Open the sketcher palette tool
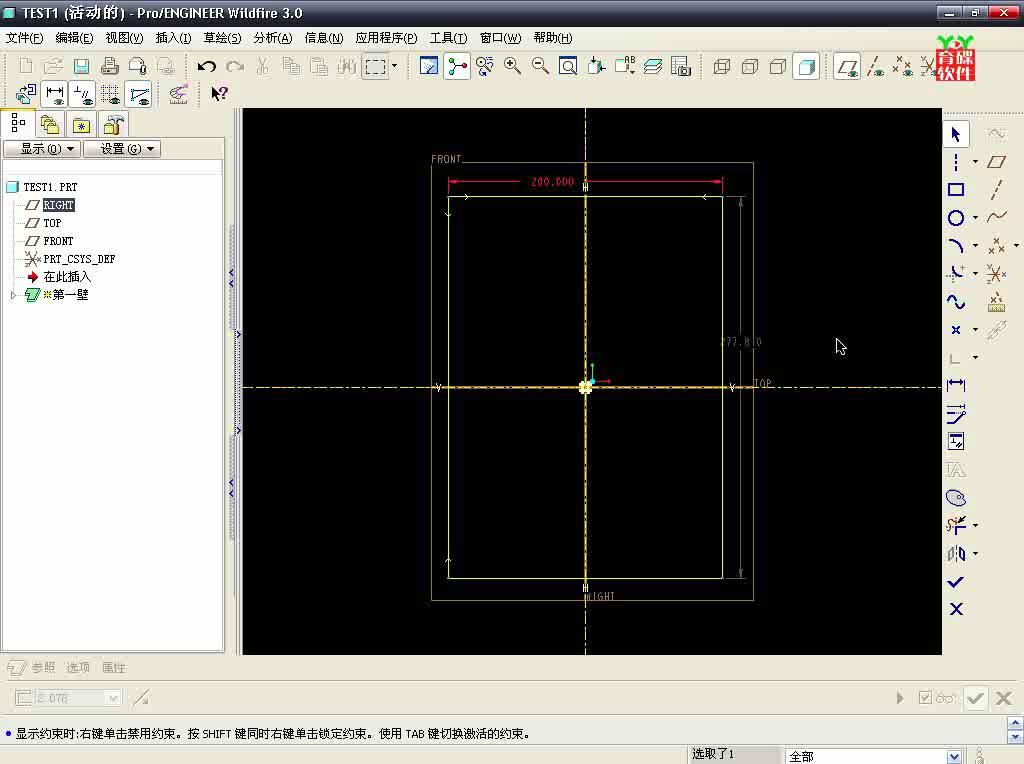 (x=955, y=498)
